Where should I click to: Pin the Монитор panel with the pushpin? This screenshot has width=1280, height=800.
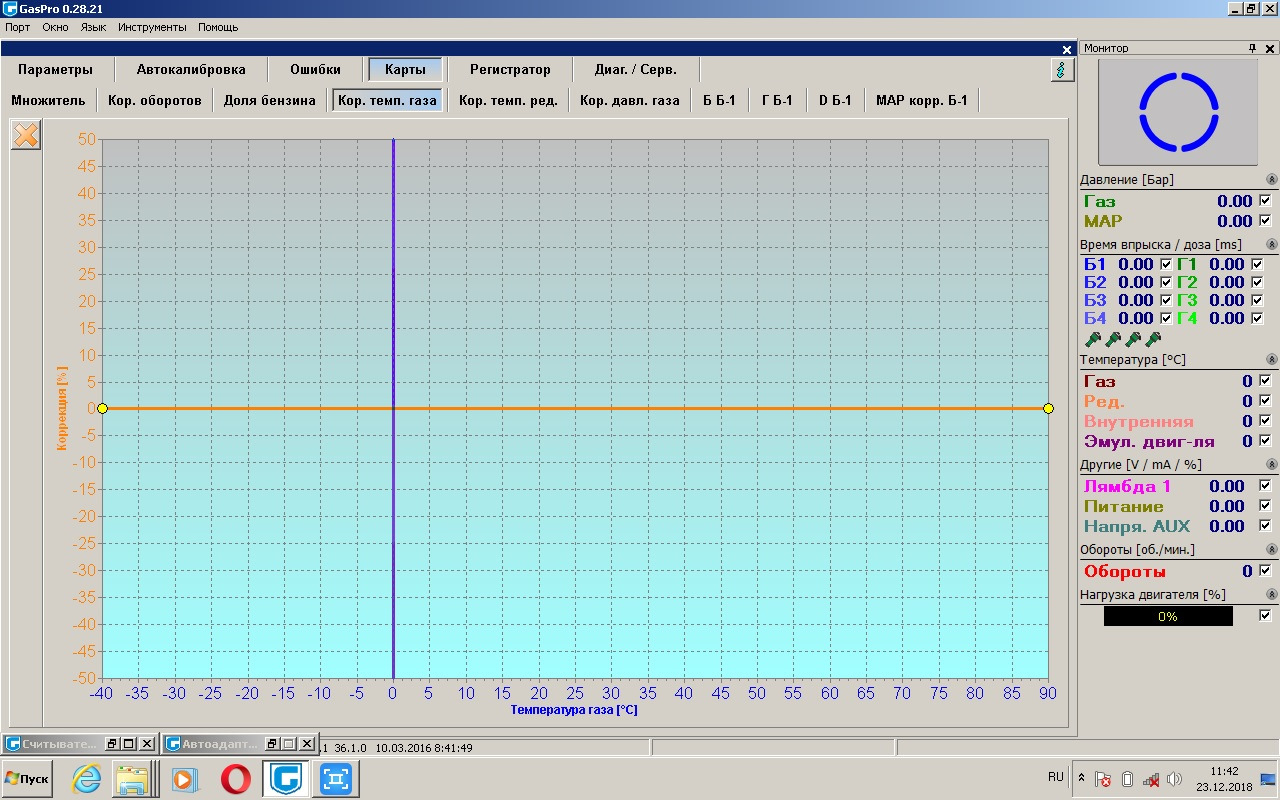(1252, 48)
